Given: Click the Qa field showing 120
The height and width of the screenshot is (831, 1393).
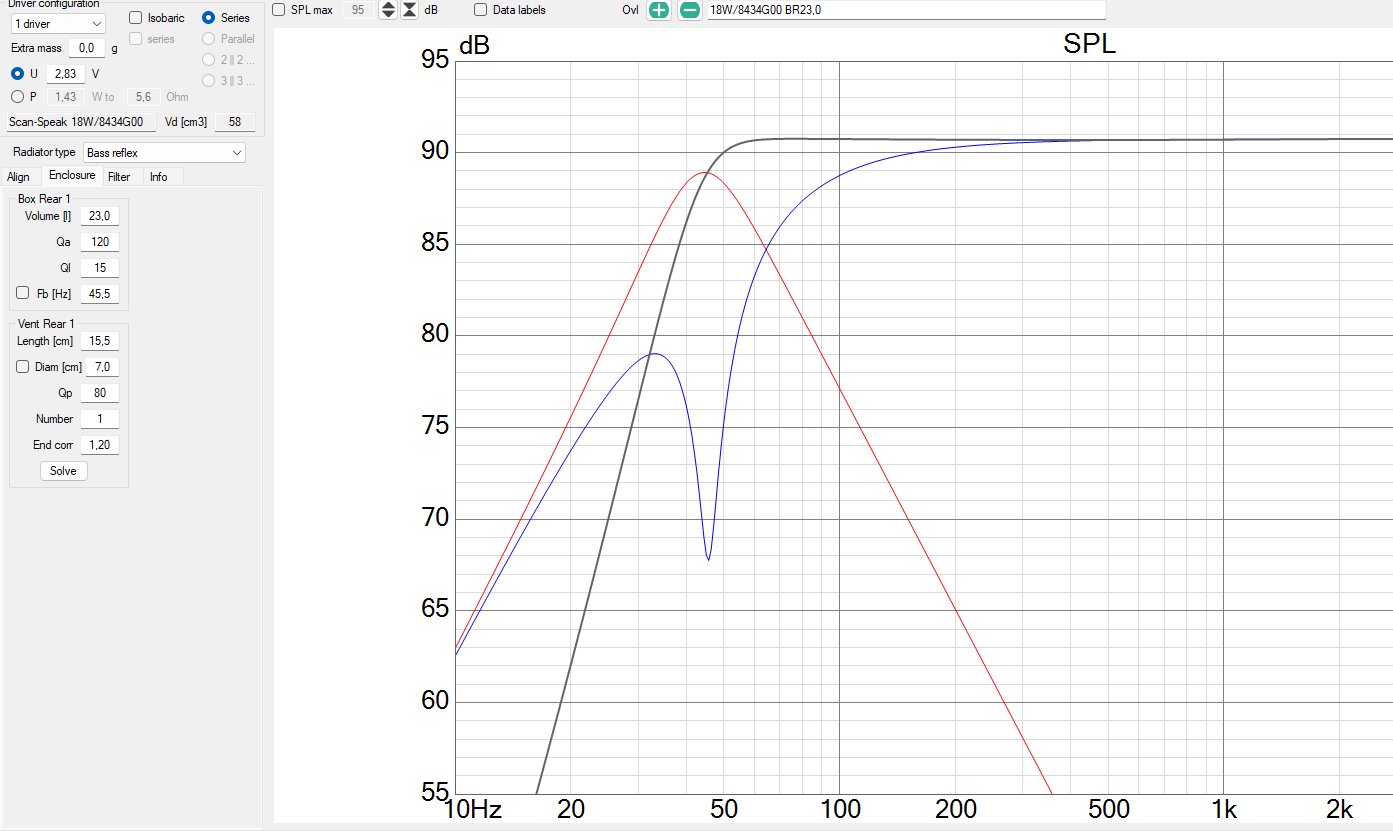Looking at the screenshot, I should point(100,242).
